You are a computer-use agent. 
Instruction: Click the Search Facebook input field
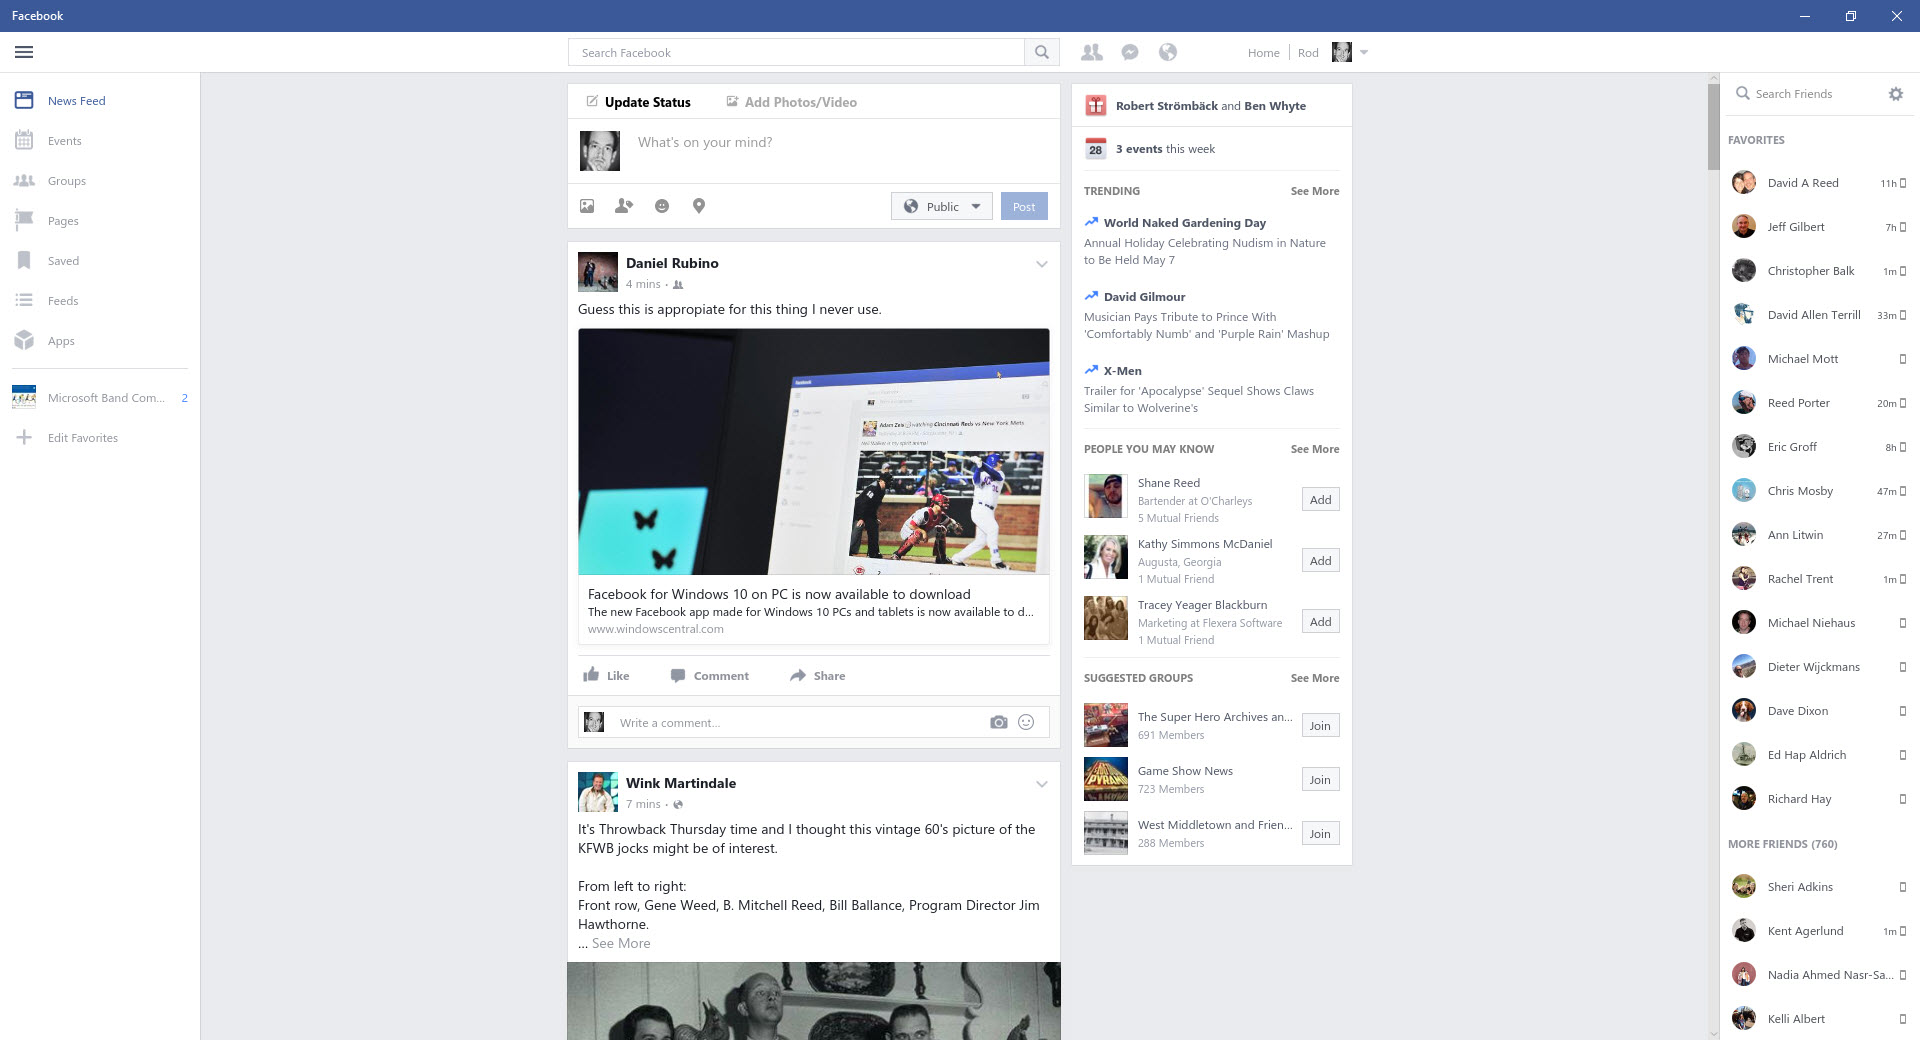(x=796, y=53)
